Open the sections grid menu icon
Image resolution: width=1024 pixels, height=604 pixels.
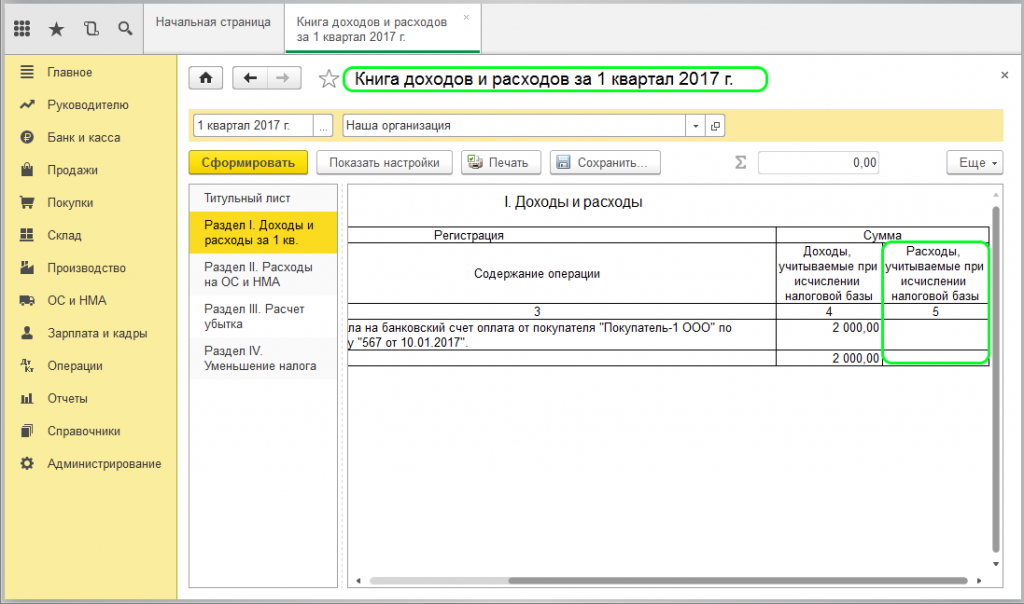22,28
